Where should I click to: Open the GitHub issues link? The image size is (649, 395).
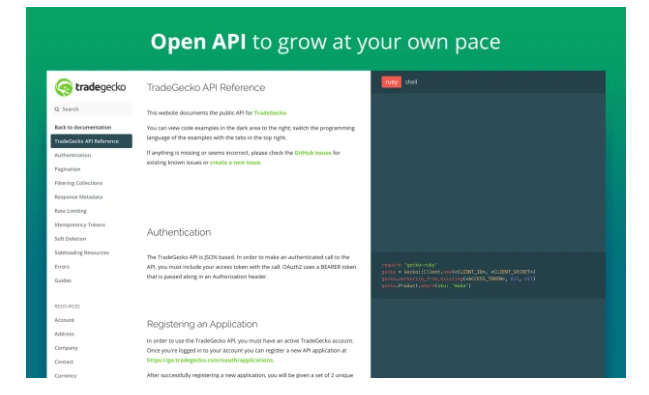[313, 153]
